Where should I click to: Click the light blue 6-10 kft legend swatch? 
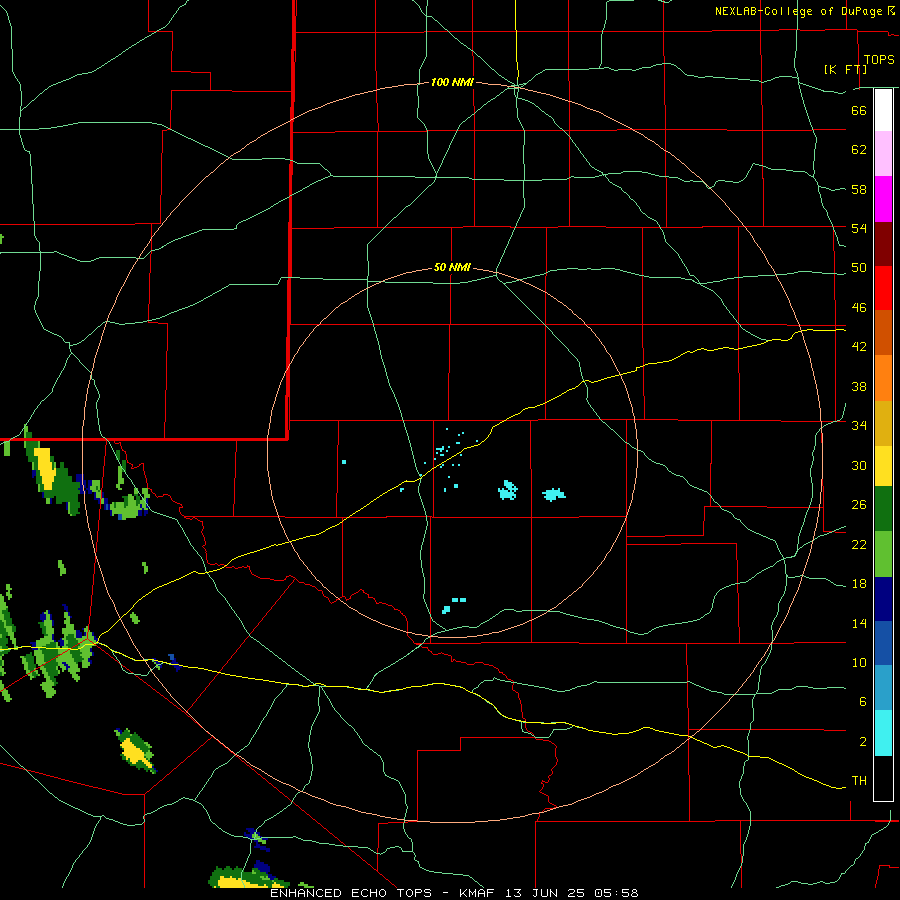click(883, 688)
